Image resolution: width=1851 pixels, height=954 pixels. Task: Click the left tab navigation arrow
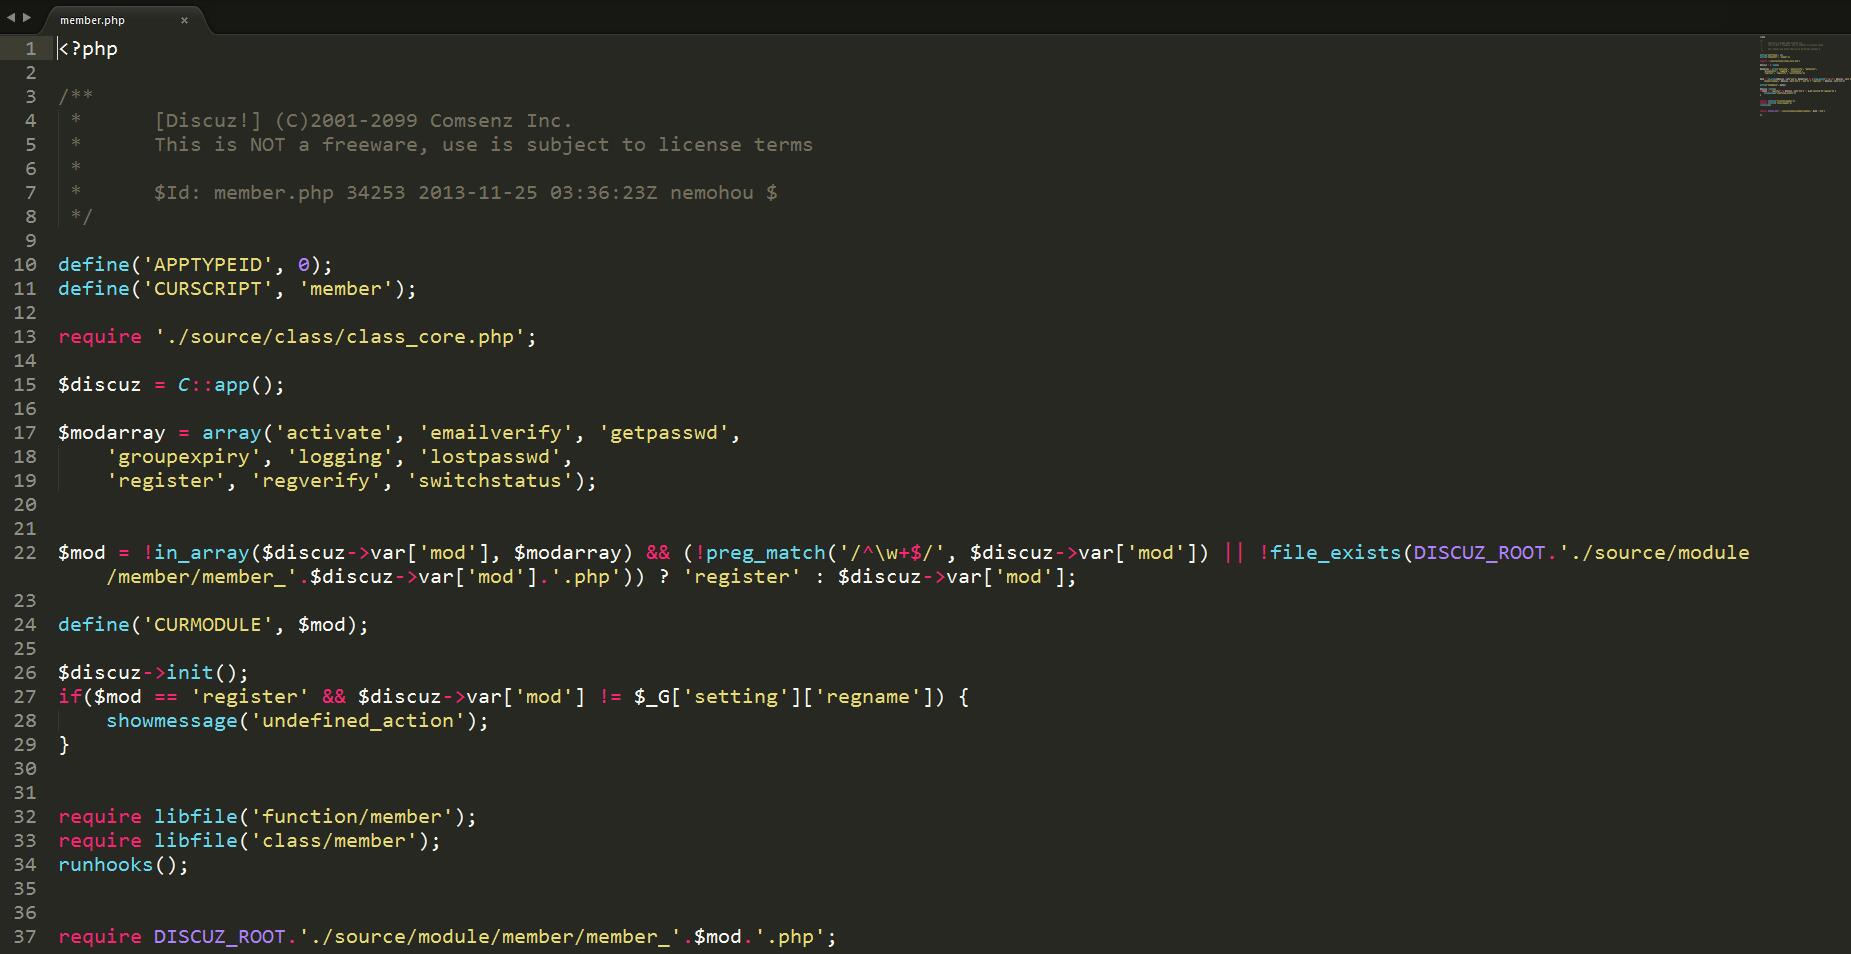[x=10, y=18]
